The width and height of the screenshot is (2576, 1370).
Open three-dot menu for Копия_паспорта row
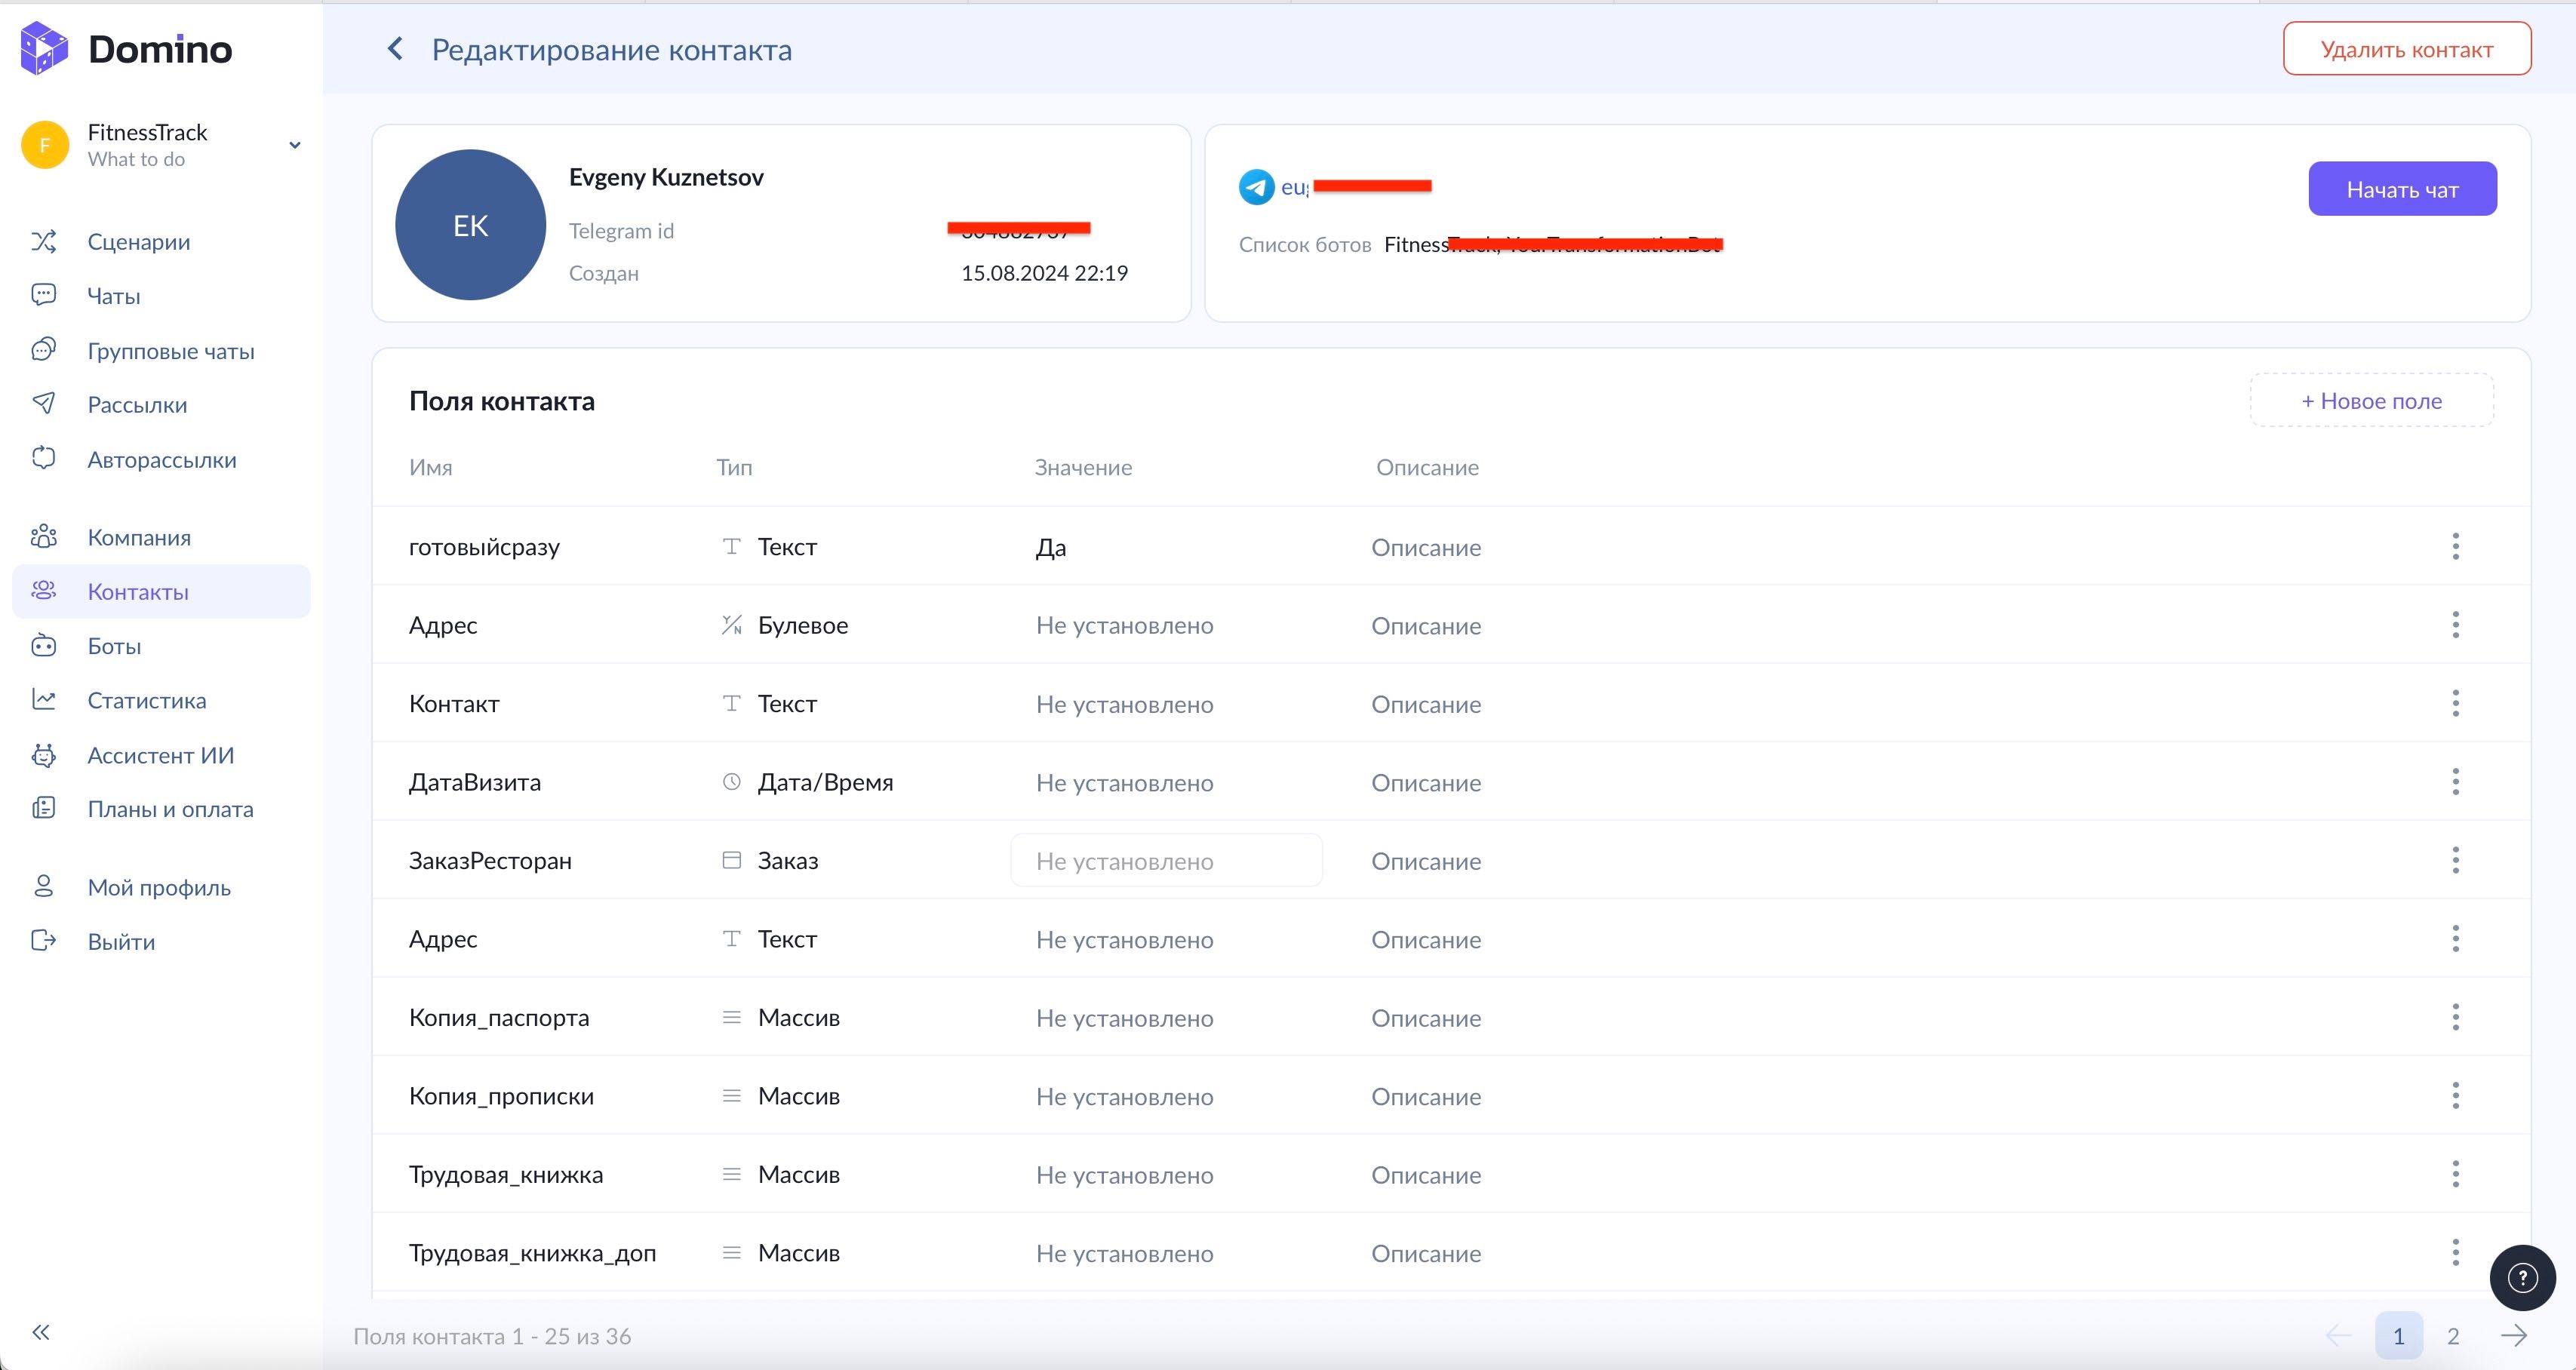[x=2455, y=1017]
